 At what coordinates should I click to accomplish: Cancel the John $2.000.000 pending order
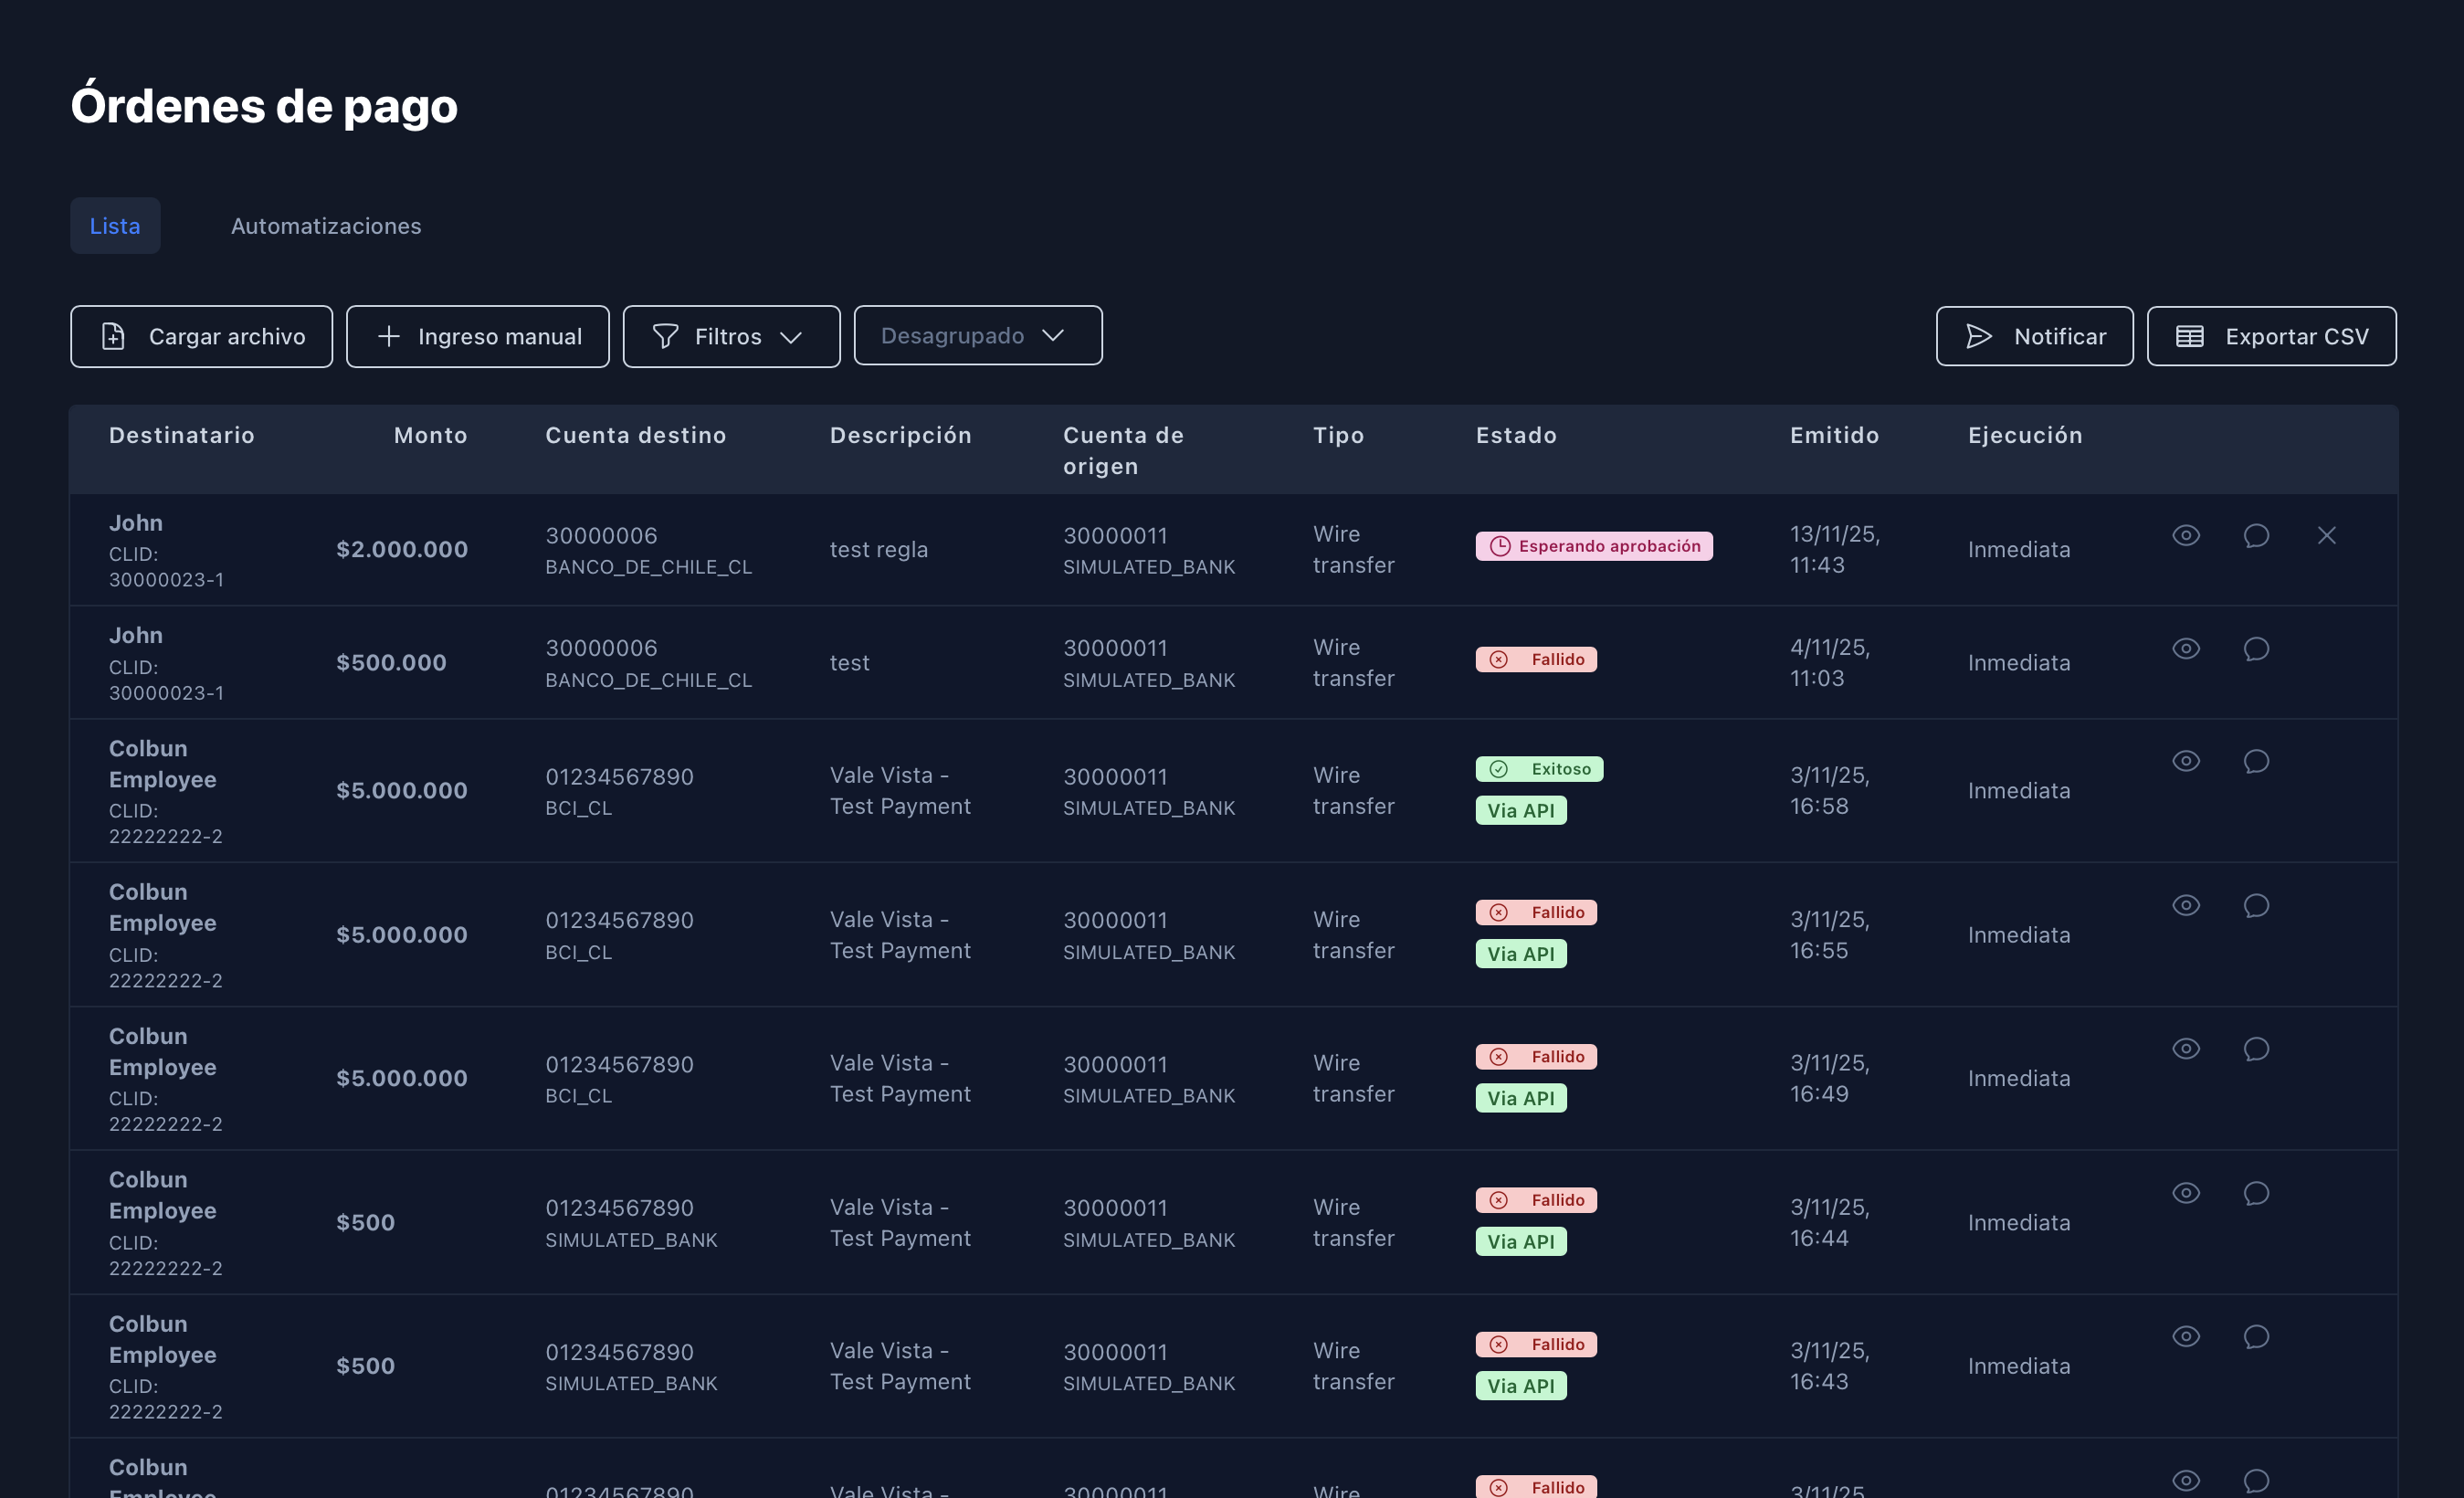point(2327,535)
